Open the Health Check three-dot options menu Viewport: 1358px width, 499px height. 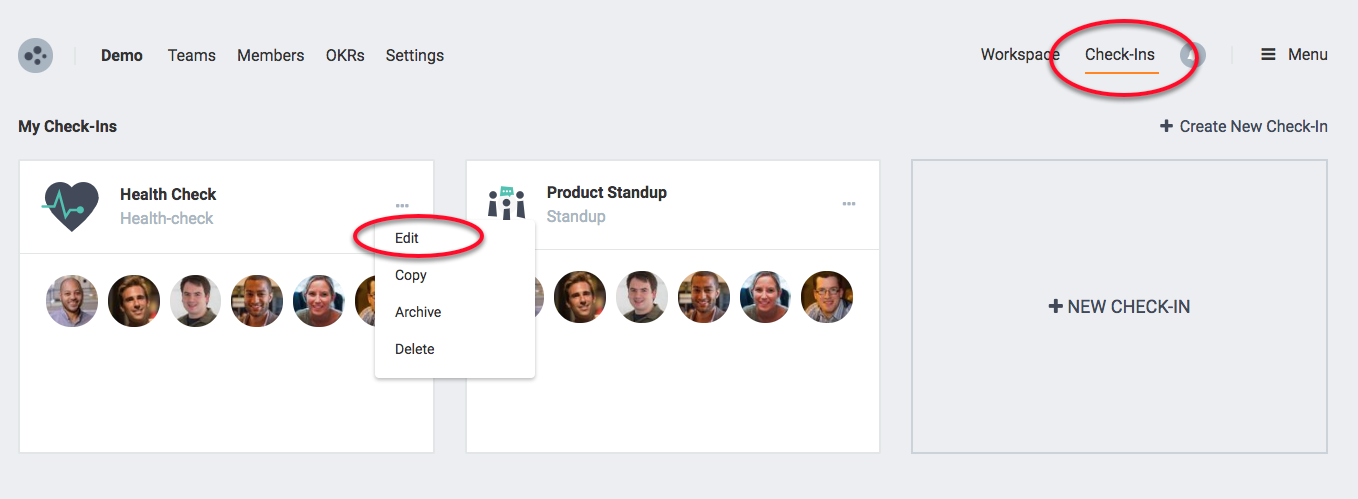(x=402, y=206)
